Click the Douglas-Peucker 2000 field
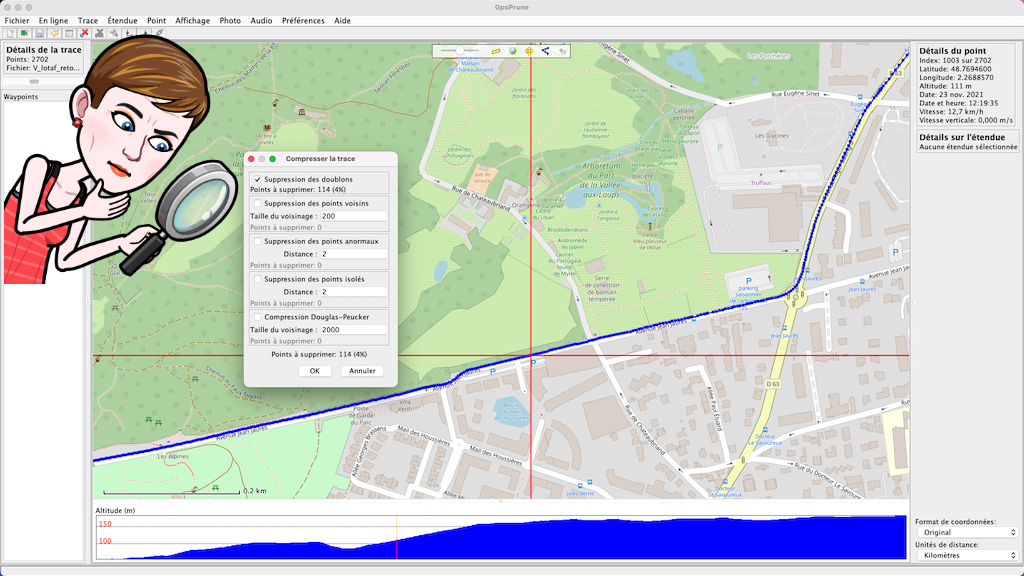This screenshot has height=576, width=1024. point(353,330)
